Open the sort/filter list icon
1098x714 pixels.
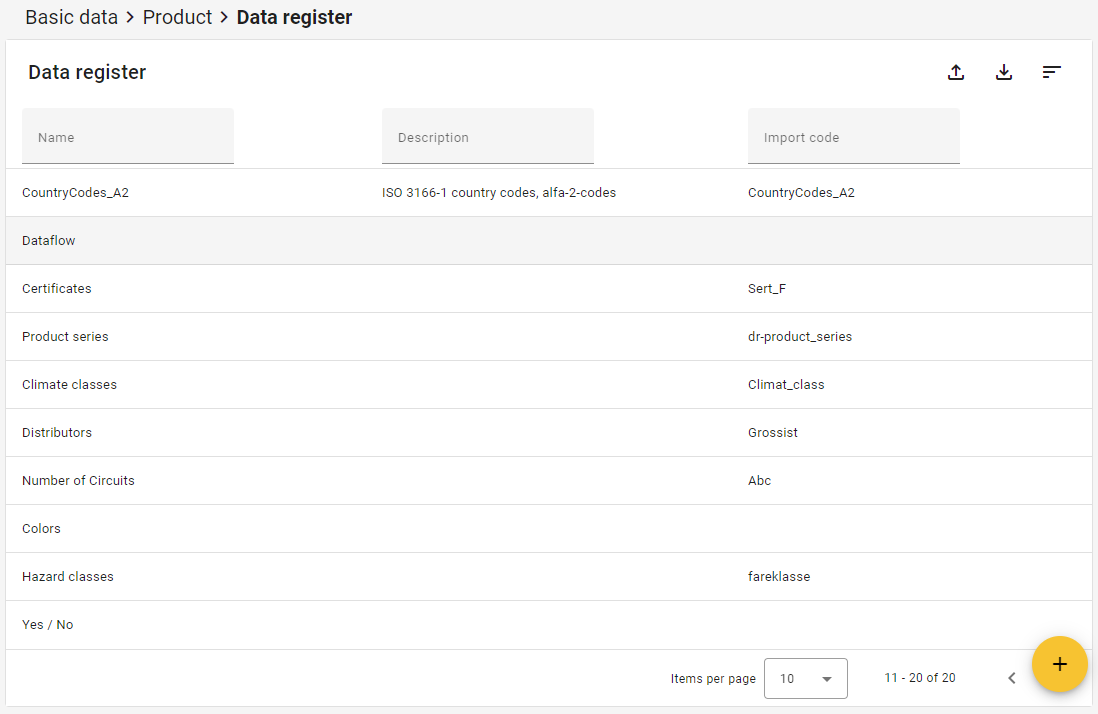pos(1051,72)
